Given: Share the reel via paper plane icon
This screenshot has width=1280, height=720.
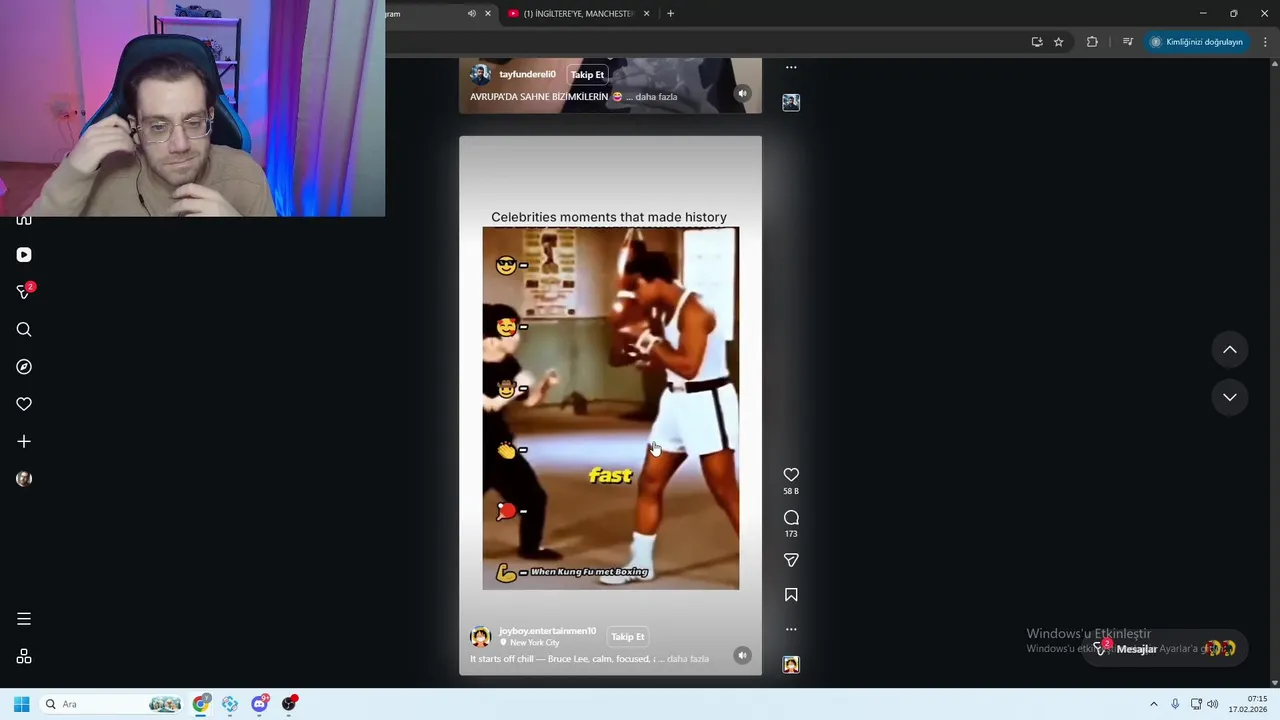Looking at the screenshot, I should coord(791,560).
